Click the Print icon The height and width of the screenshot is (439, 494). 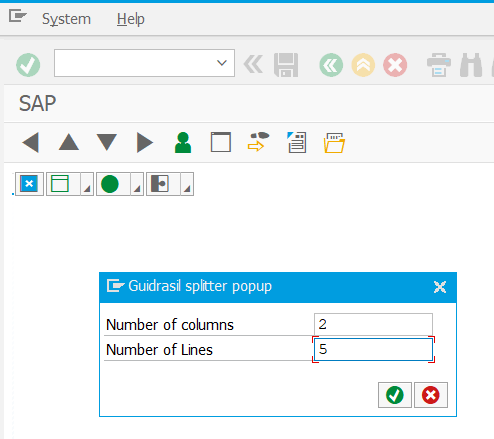[x=439, y=65]
